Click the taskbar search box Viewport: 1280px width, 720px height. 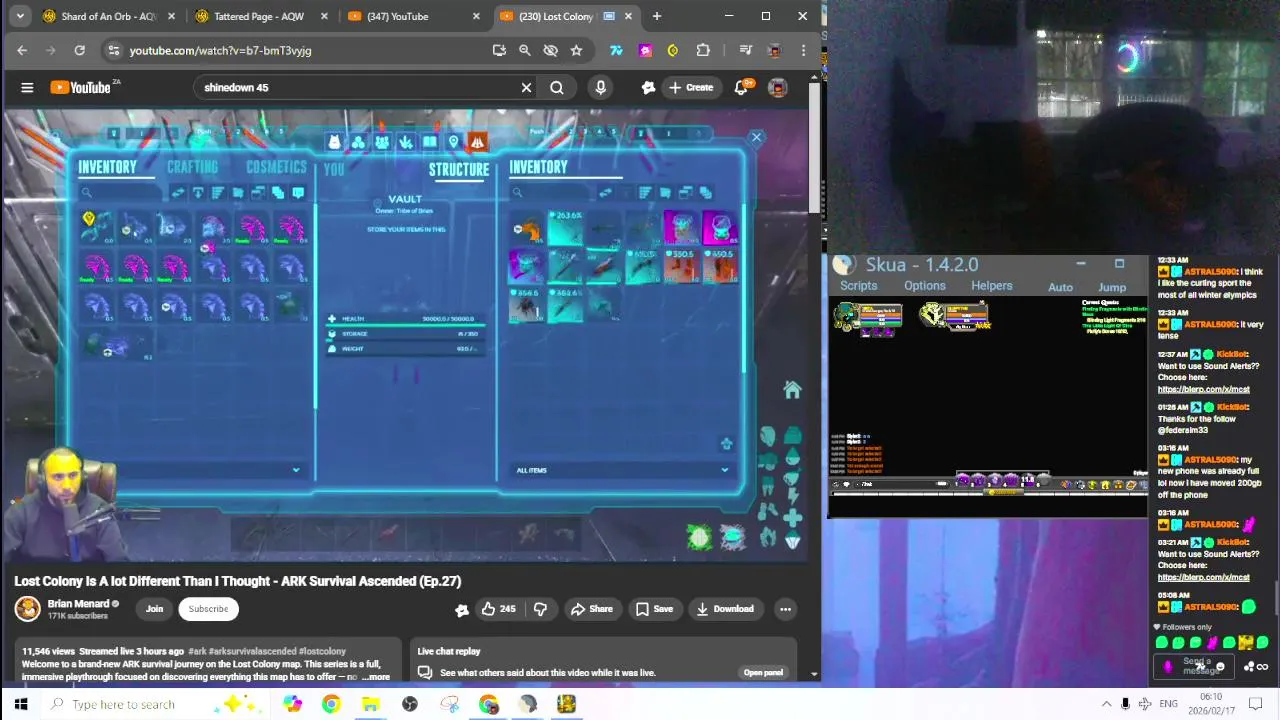click(155, 704)
